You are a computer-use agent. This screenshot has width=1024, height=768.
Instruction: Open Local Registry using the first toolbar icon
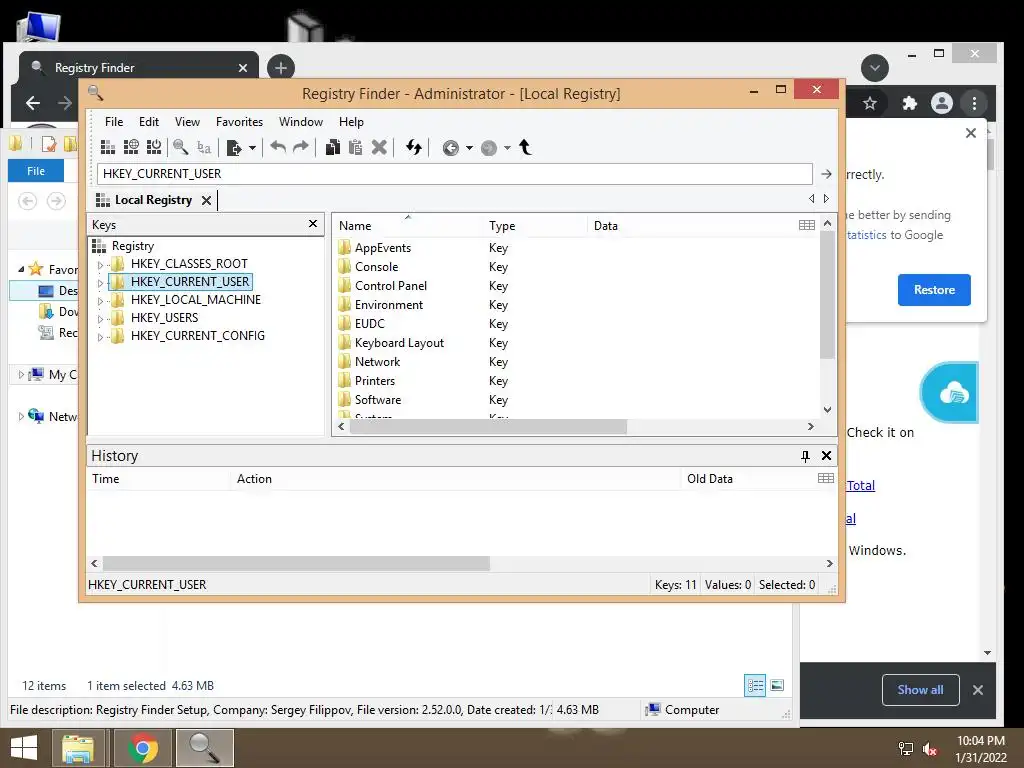(108, 148)
